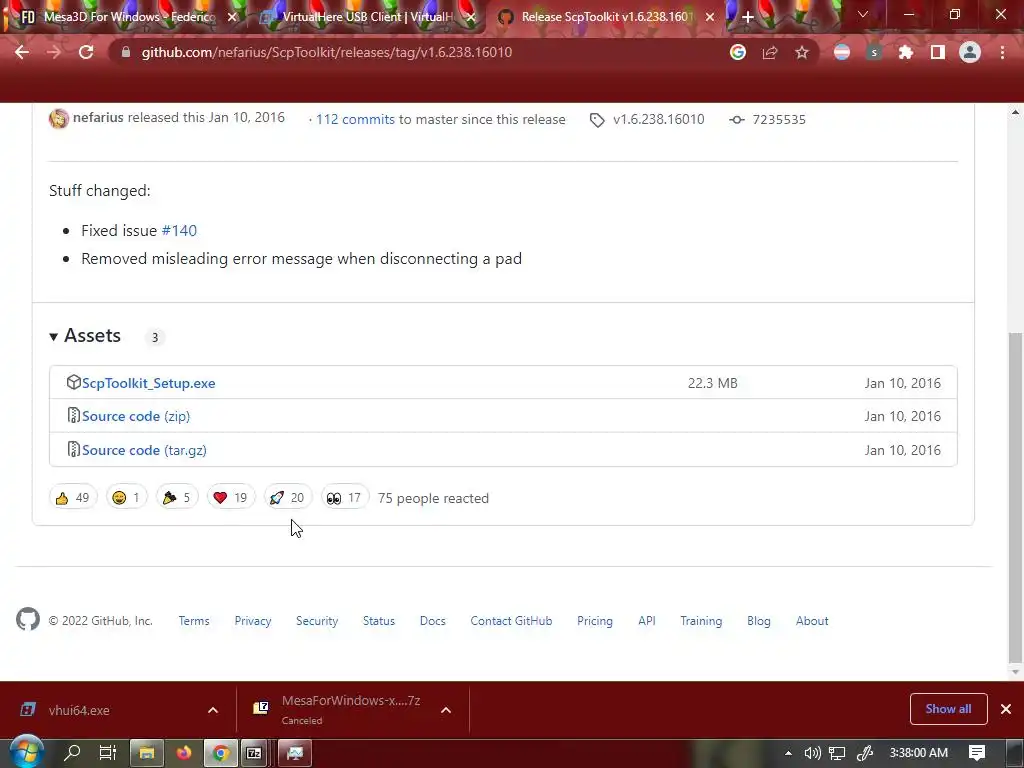Open the 112 commits link

pos(355,120)
